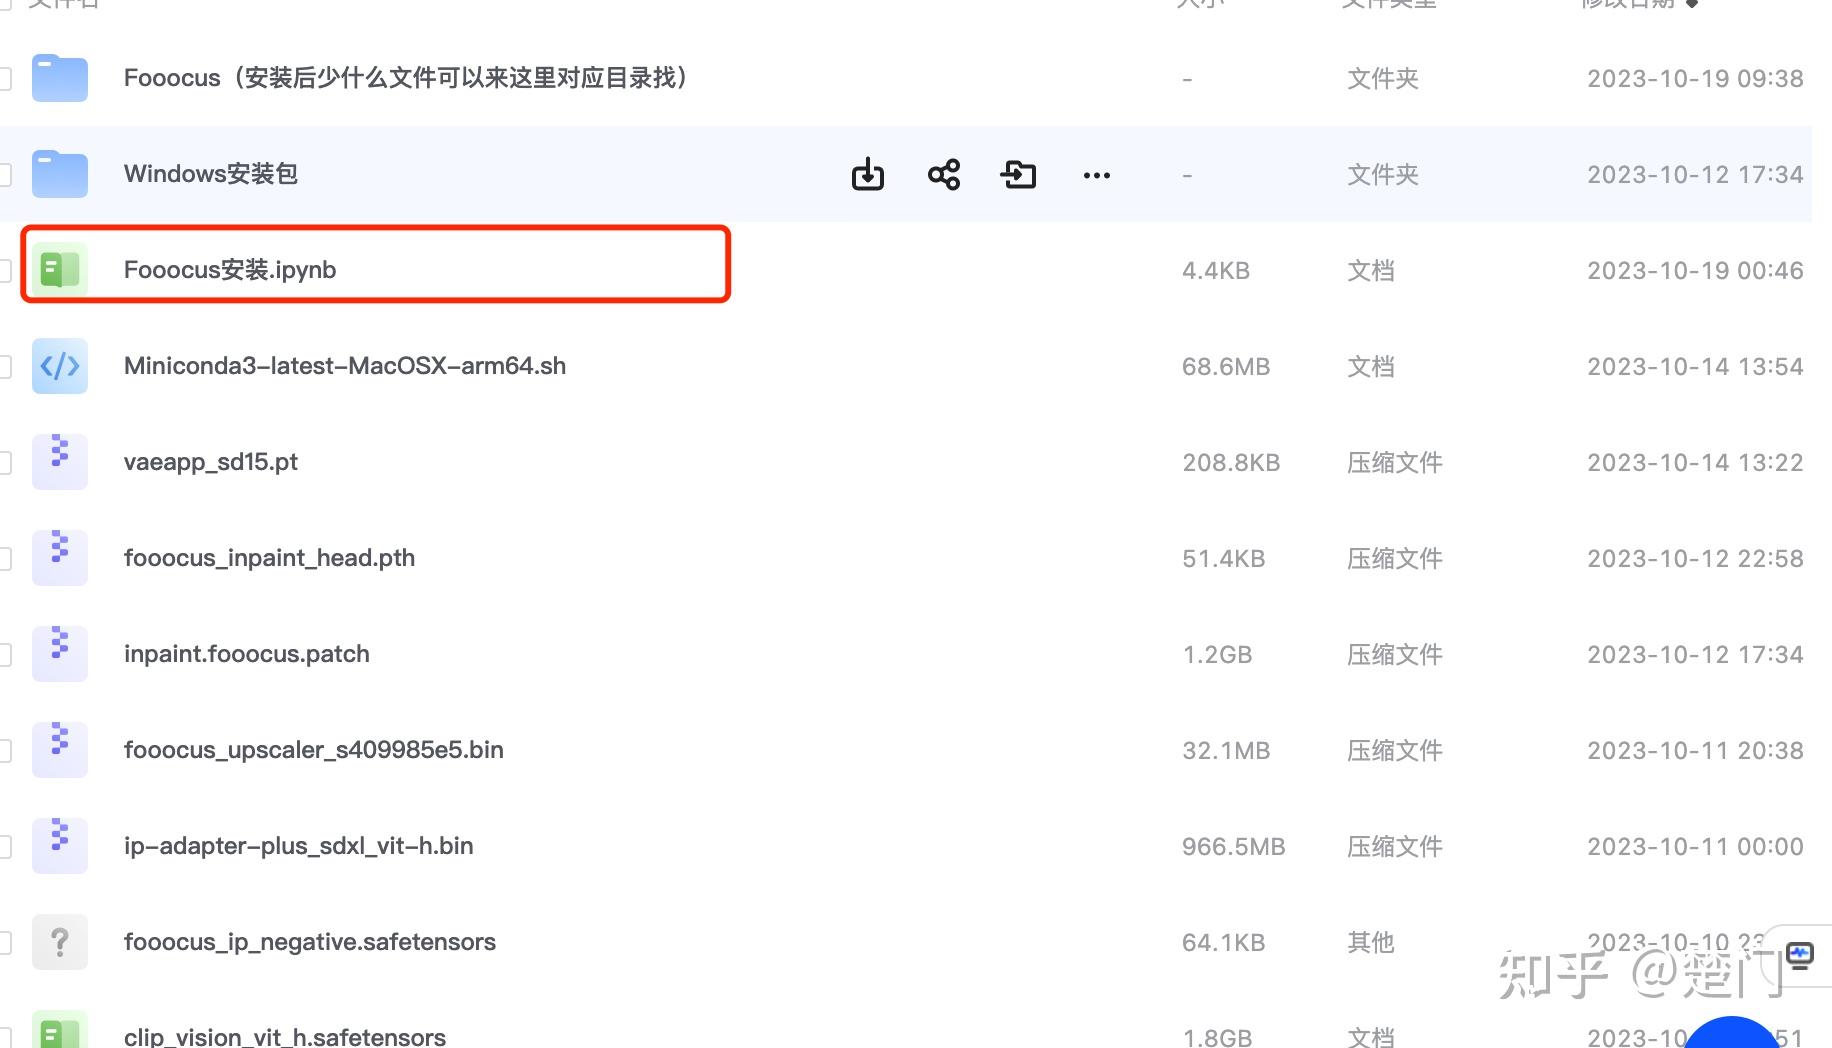Click the size value 1.2GB
This screenshot has width=1832, height=1048.
tap(1218, 655)
